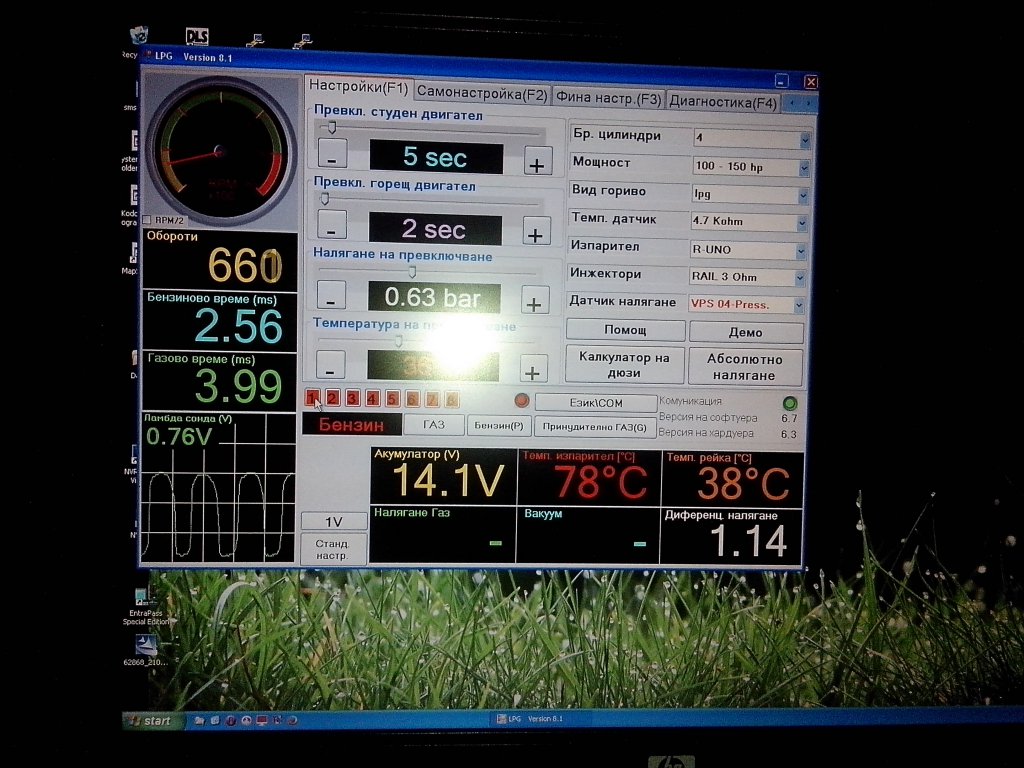Screen dimensions: 1024x768
Task: Decrease switching pressure with minus button
Action: [x=332, y=297]
